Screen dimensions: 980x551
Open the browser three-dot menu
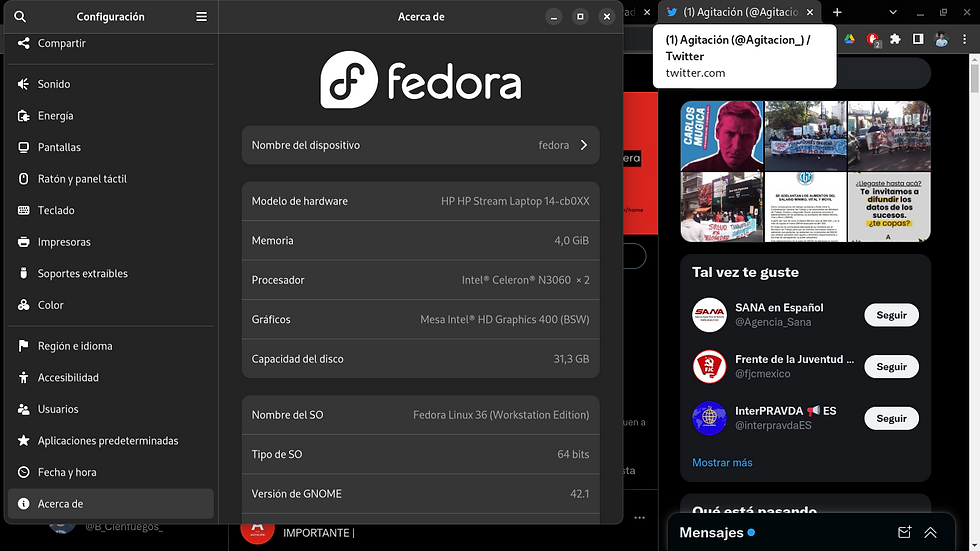(x=964, y=39)
